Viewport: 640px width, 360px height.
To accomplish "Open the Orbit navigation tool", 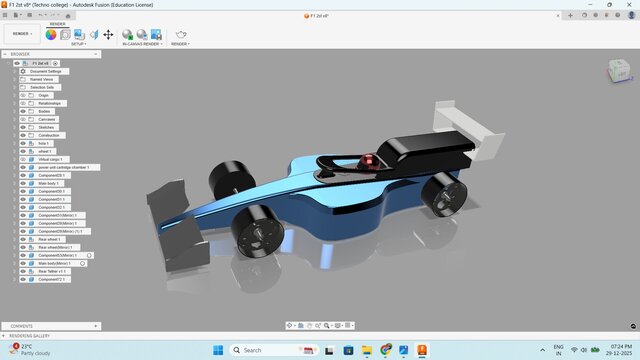I will [289, 325].
